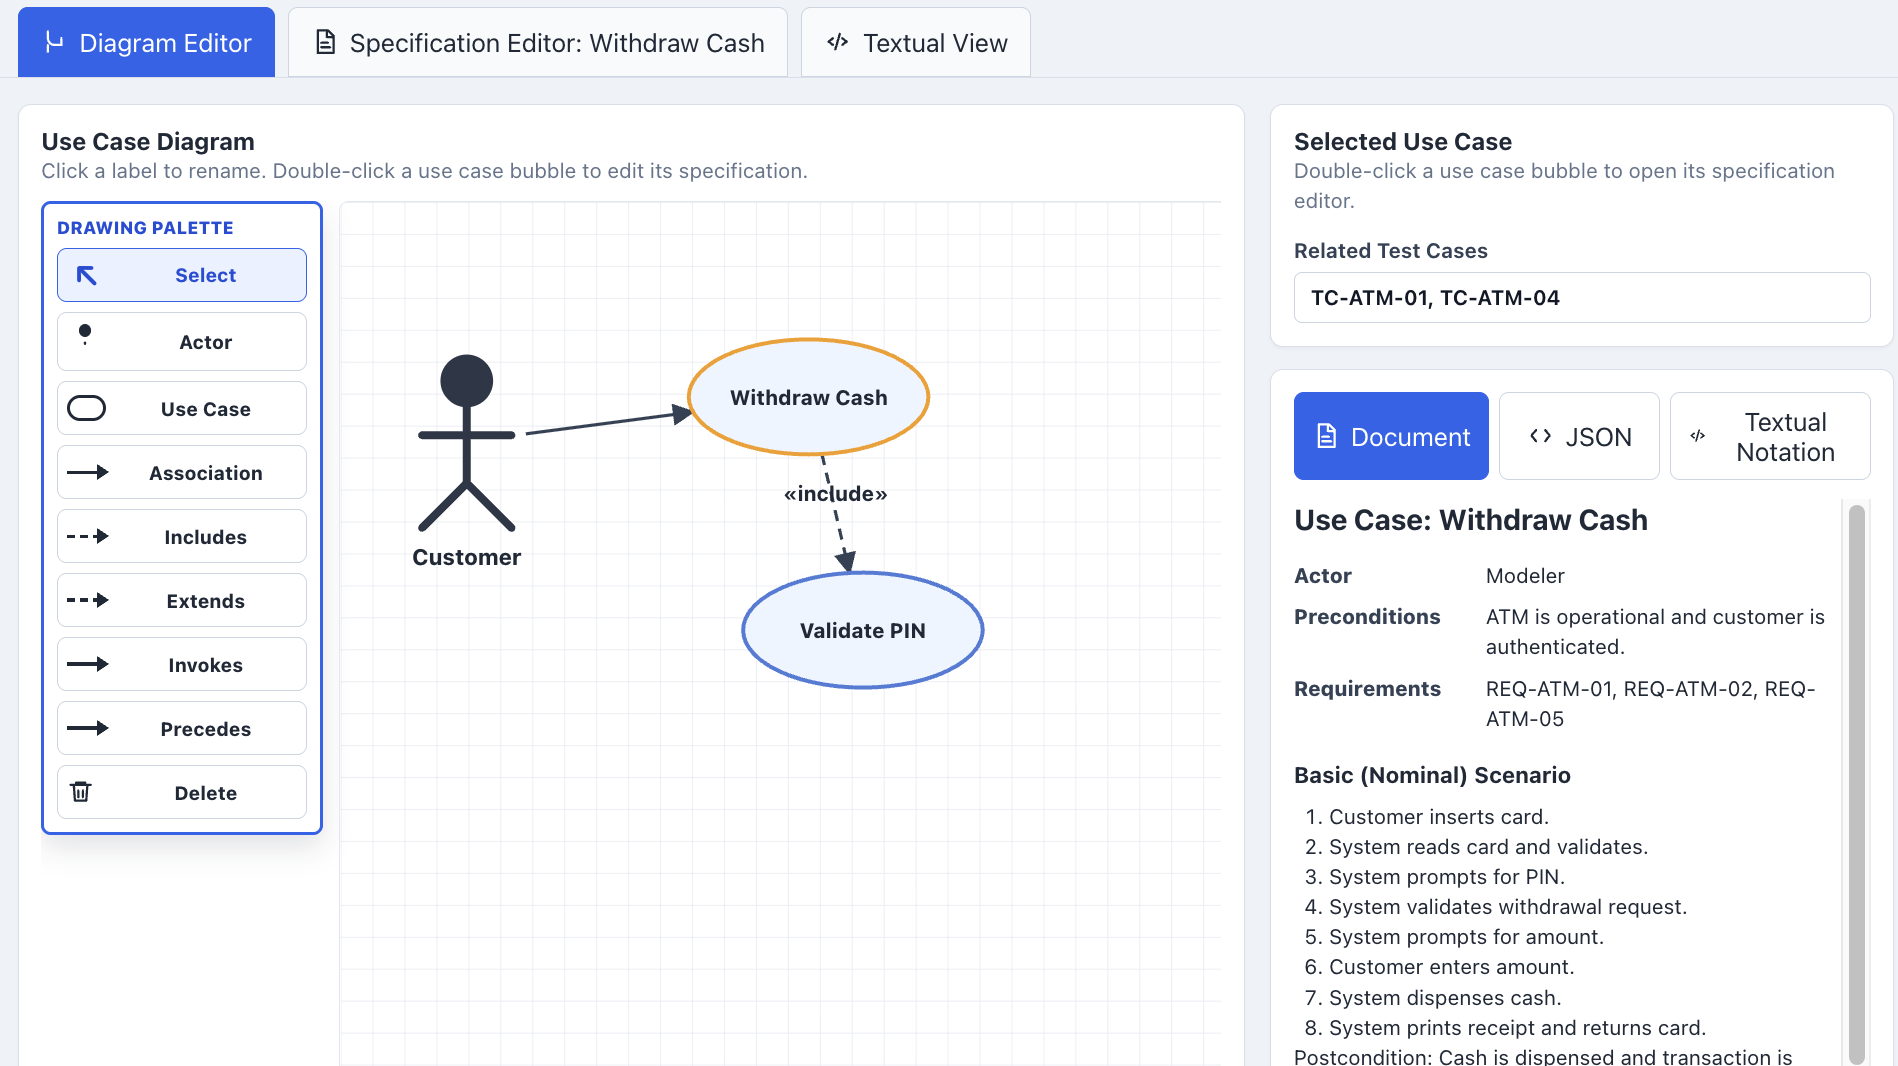Activate the Extends tool label
The height and width of the screenshot is (1066, 1898).
(x=206, y=601)
